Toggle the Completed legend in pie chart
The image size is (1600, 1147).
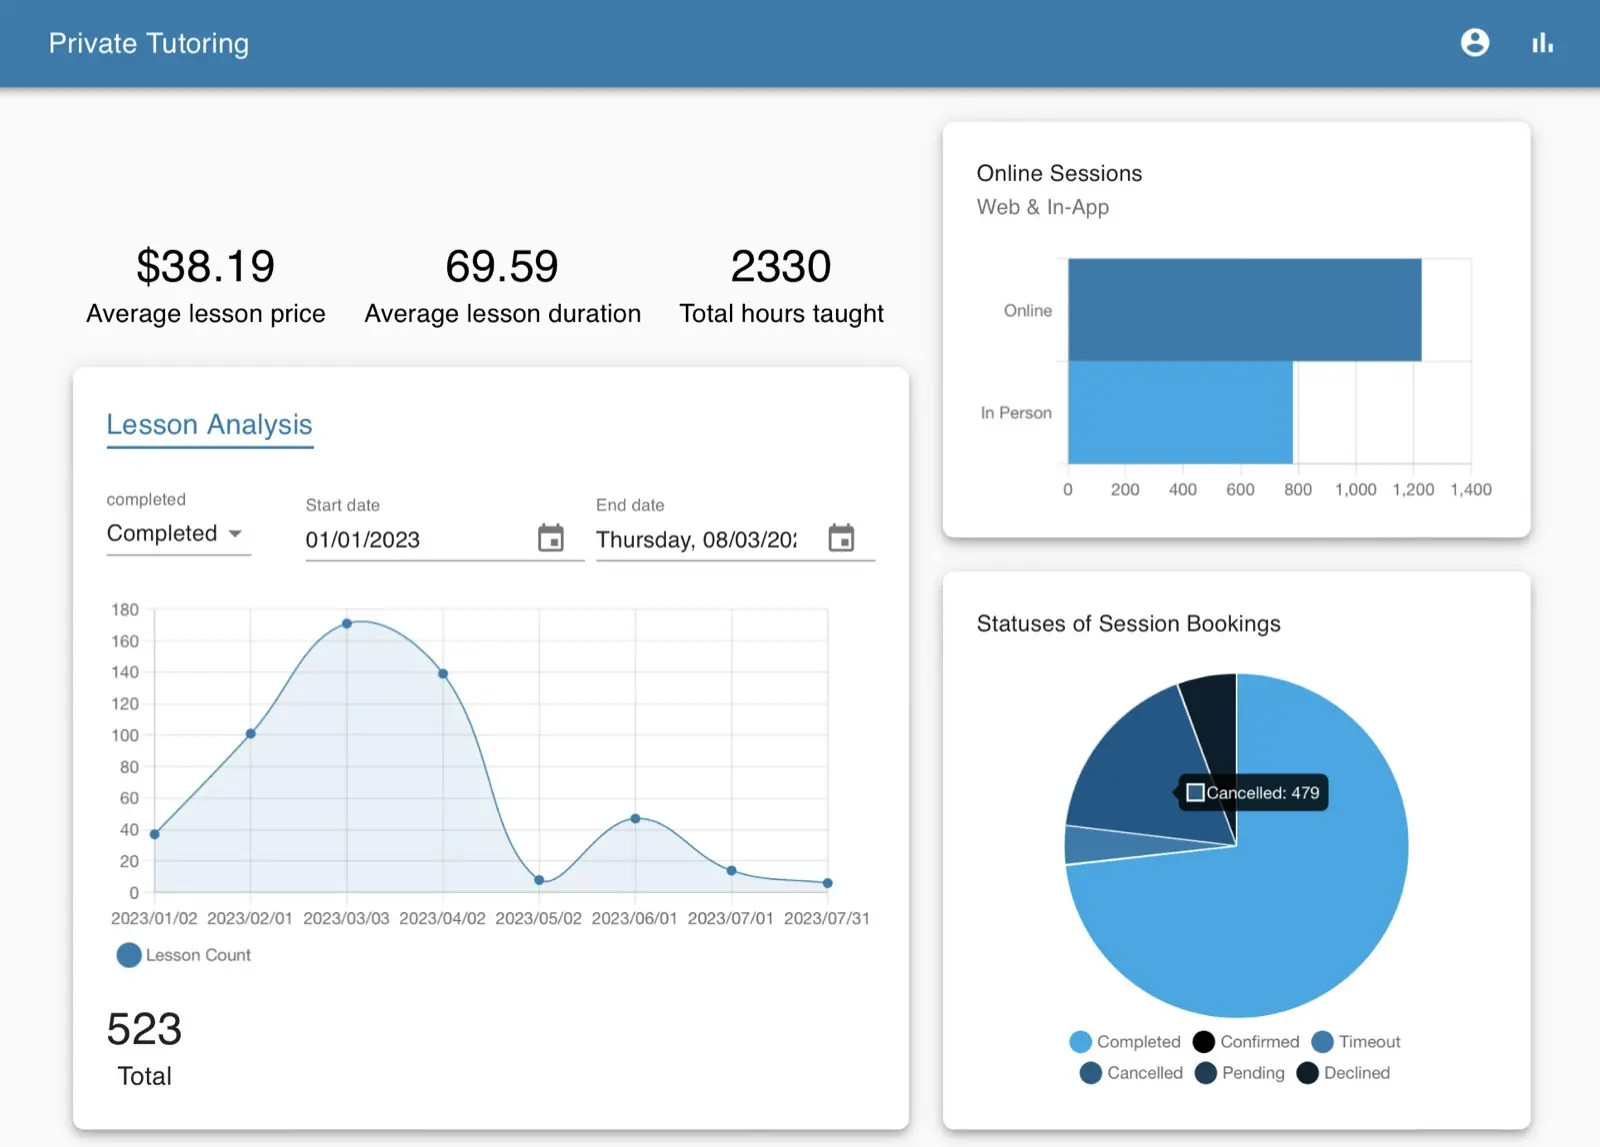coord(1125,1042)
